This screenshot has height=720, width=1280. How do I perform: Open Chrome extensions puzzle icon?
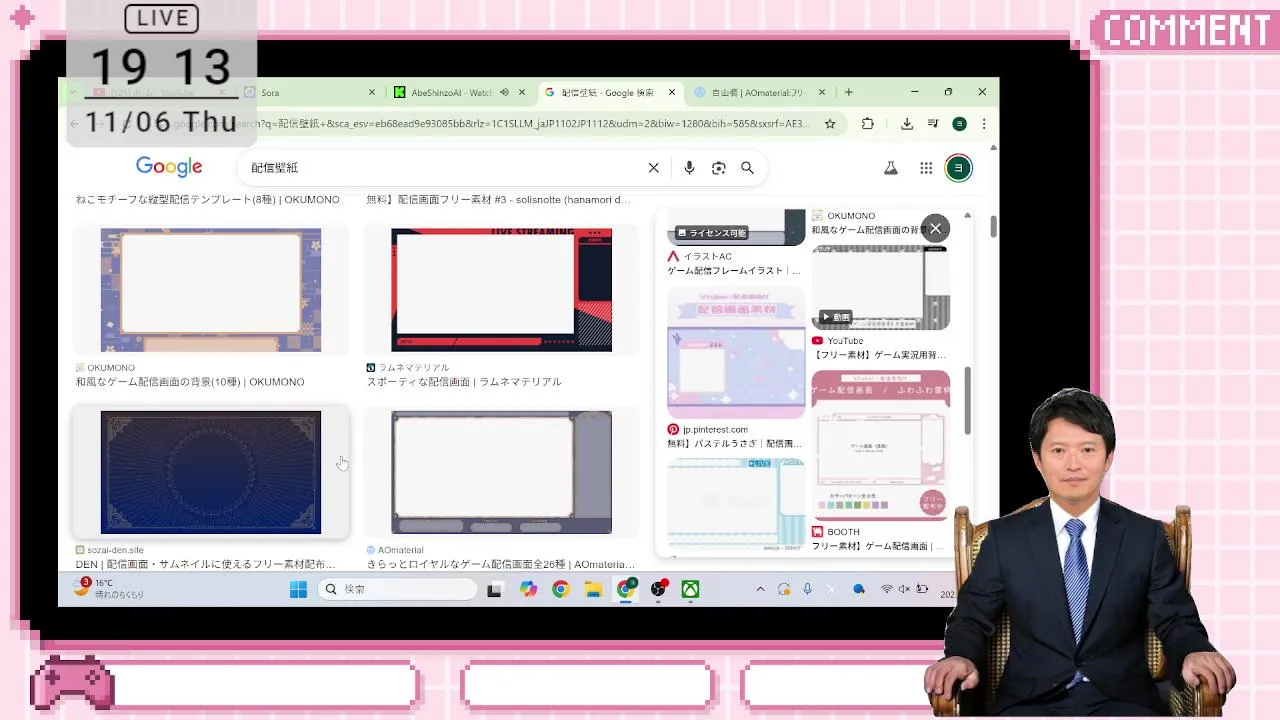click(x=868, y=124)
